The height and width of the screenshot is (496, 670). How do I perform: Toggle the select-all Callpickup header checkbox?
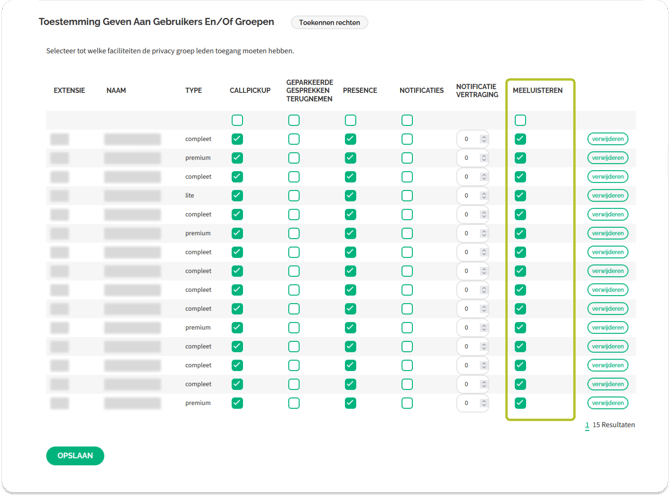pyautogui.click(x=237, y=120)
